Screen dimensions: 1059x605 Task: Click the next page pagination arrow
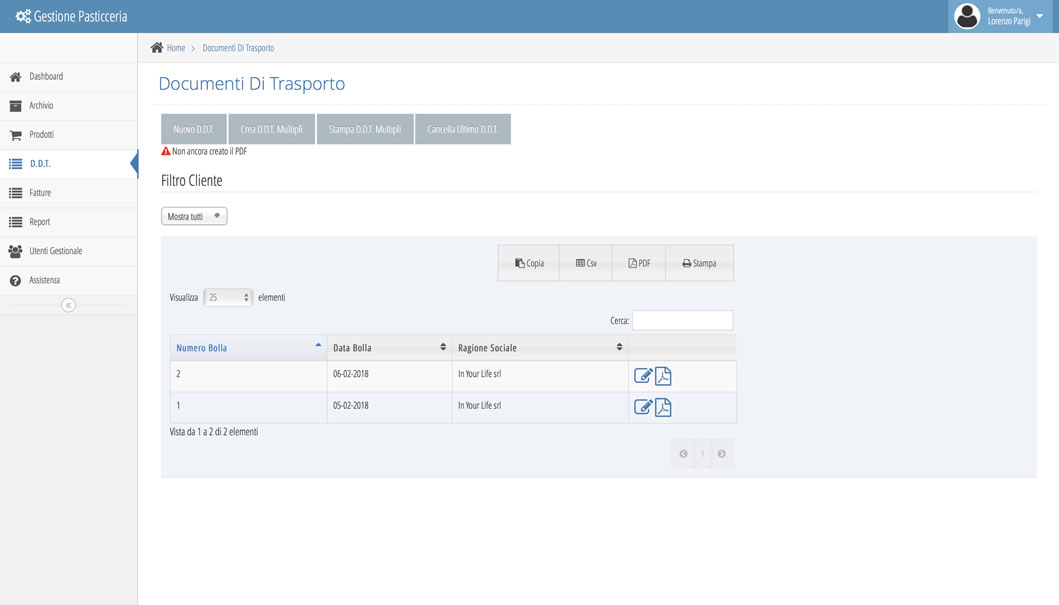[x=721, y=454]
